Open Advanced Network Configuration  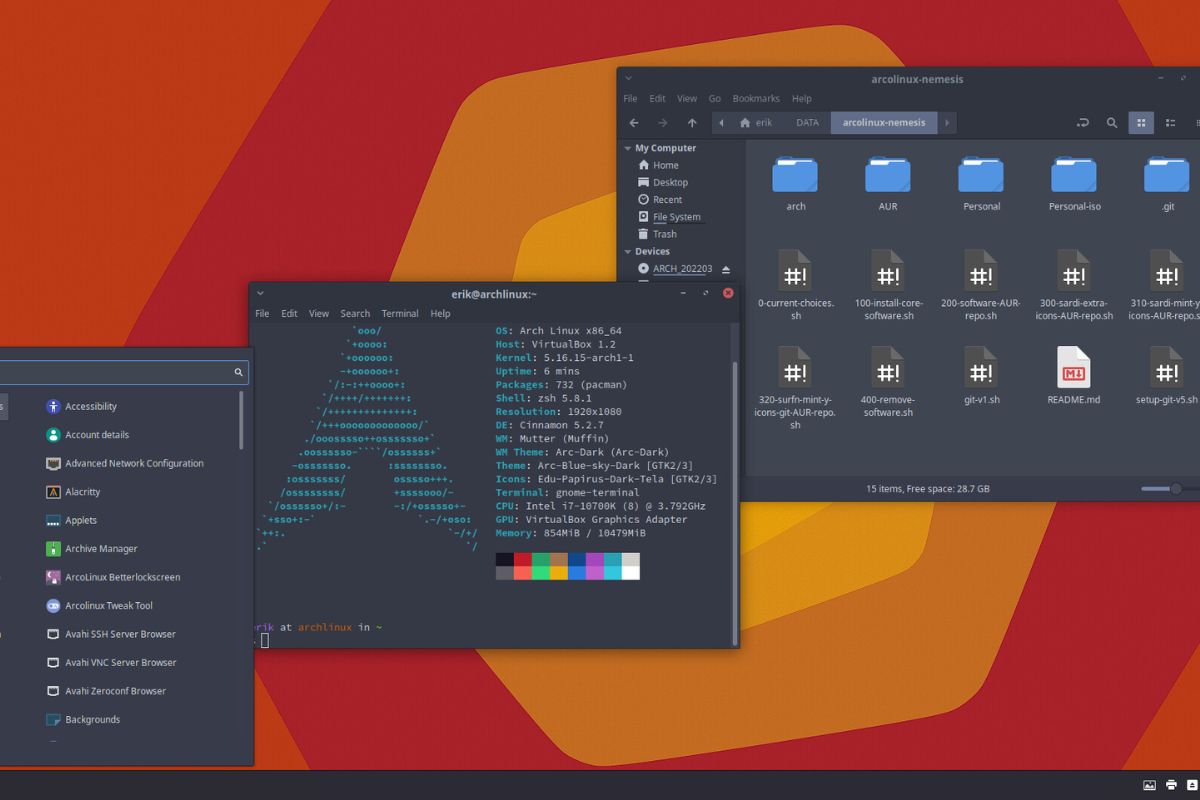[124, 463]
